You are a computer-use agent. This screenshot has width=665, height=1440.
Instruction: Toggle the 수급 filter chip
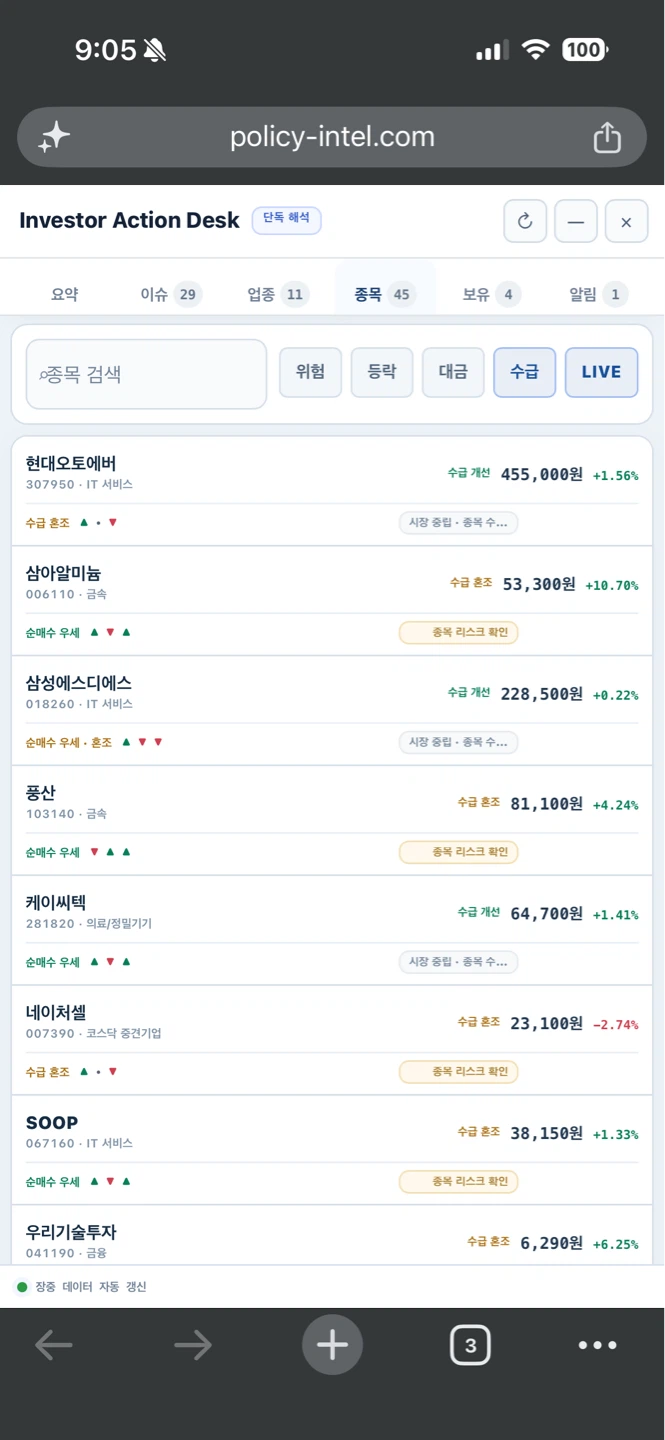click(524, 372)
